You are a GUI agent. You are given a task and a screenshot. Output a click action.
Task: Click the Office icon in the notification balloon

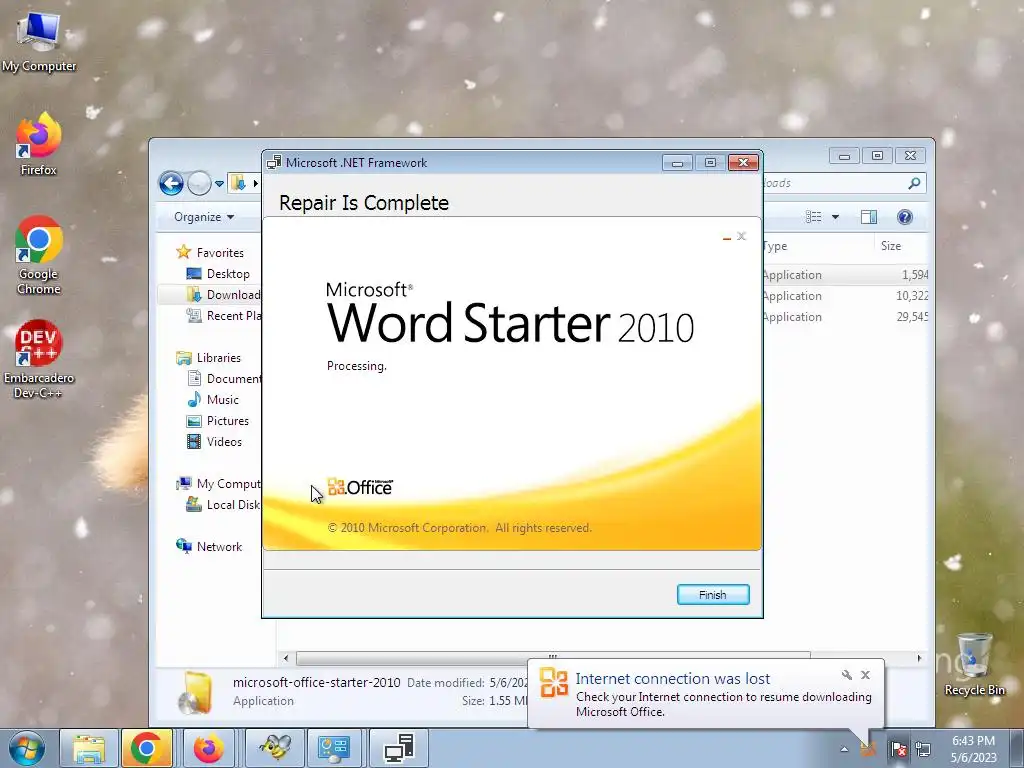tap(554, 683)
